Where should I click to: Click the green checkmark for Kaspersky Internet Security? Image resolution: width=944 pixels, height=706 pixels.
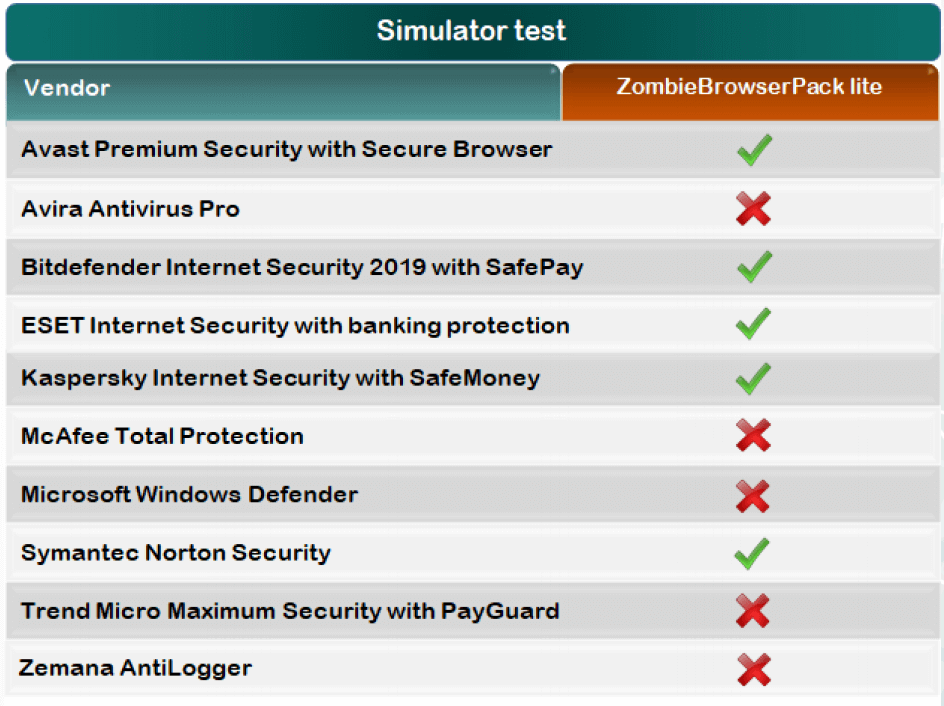pos(754,378)
